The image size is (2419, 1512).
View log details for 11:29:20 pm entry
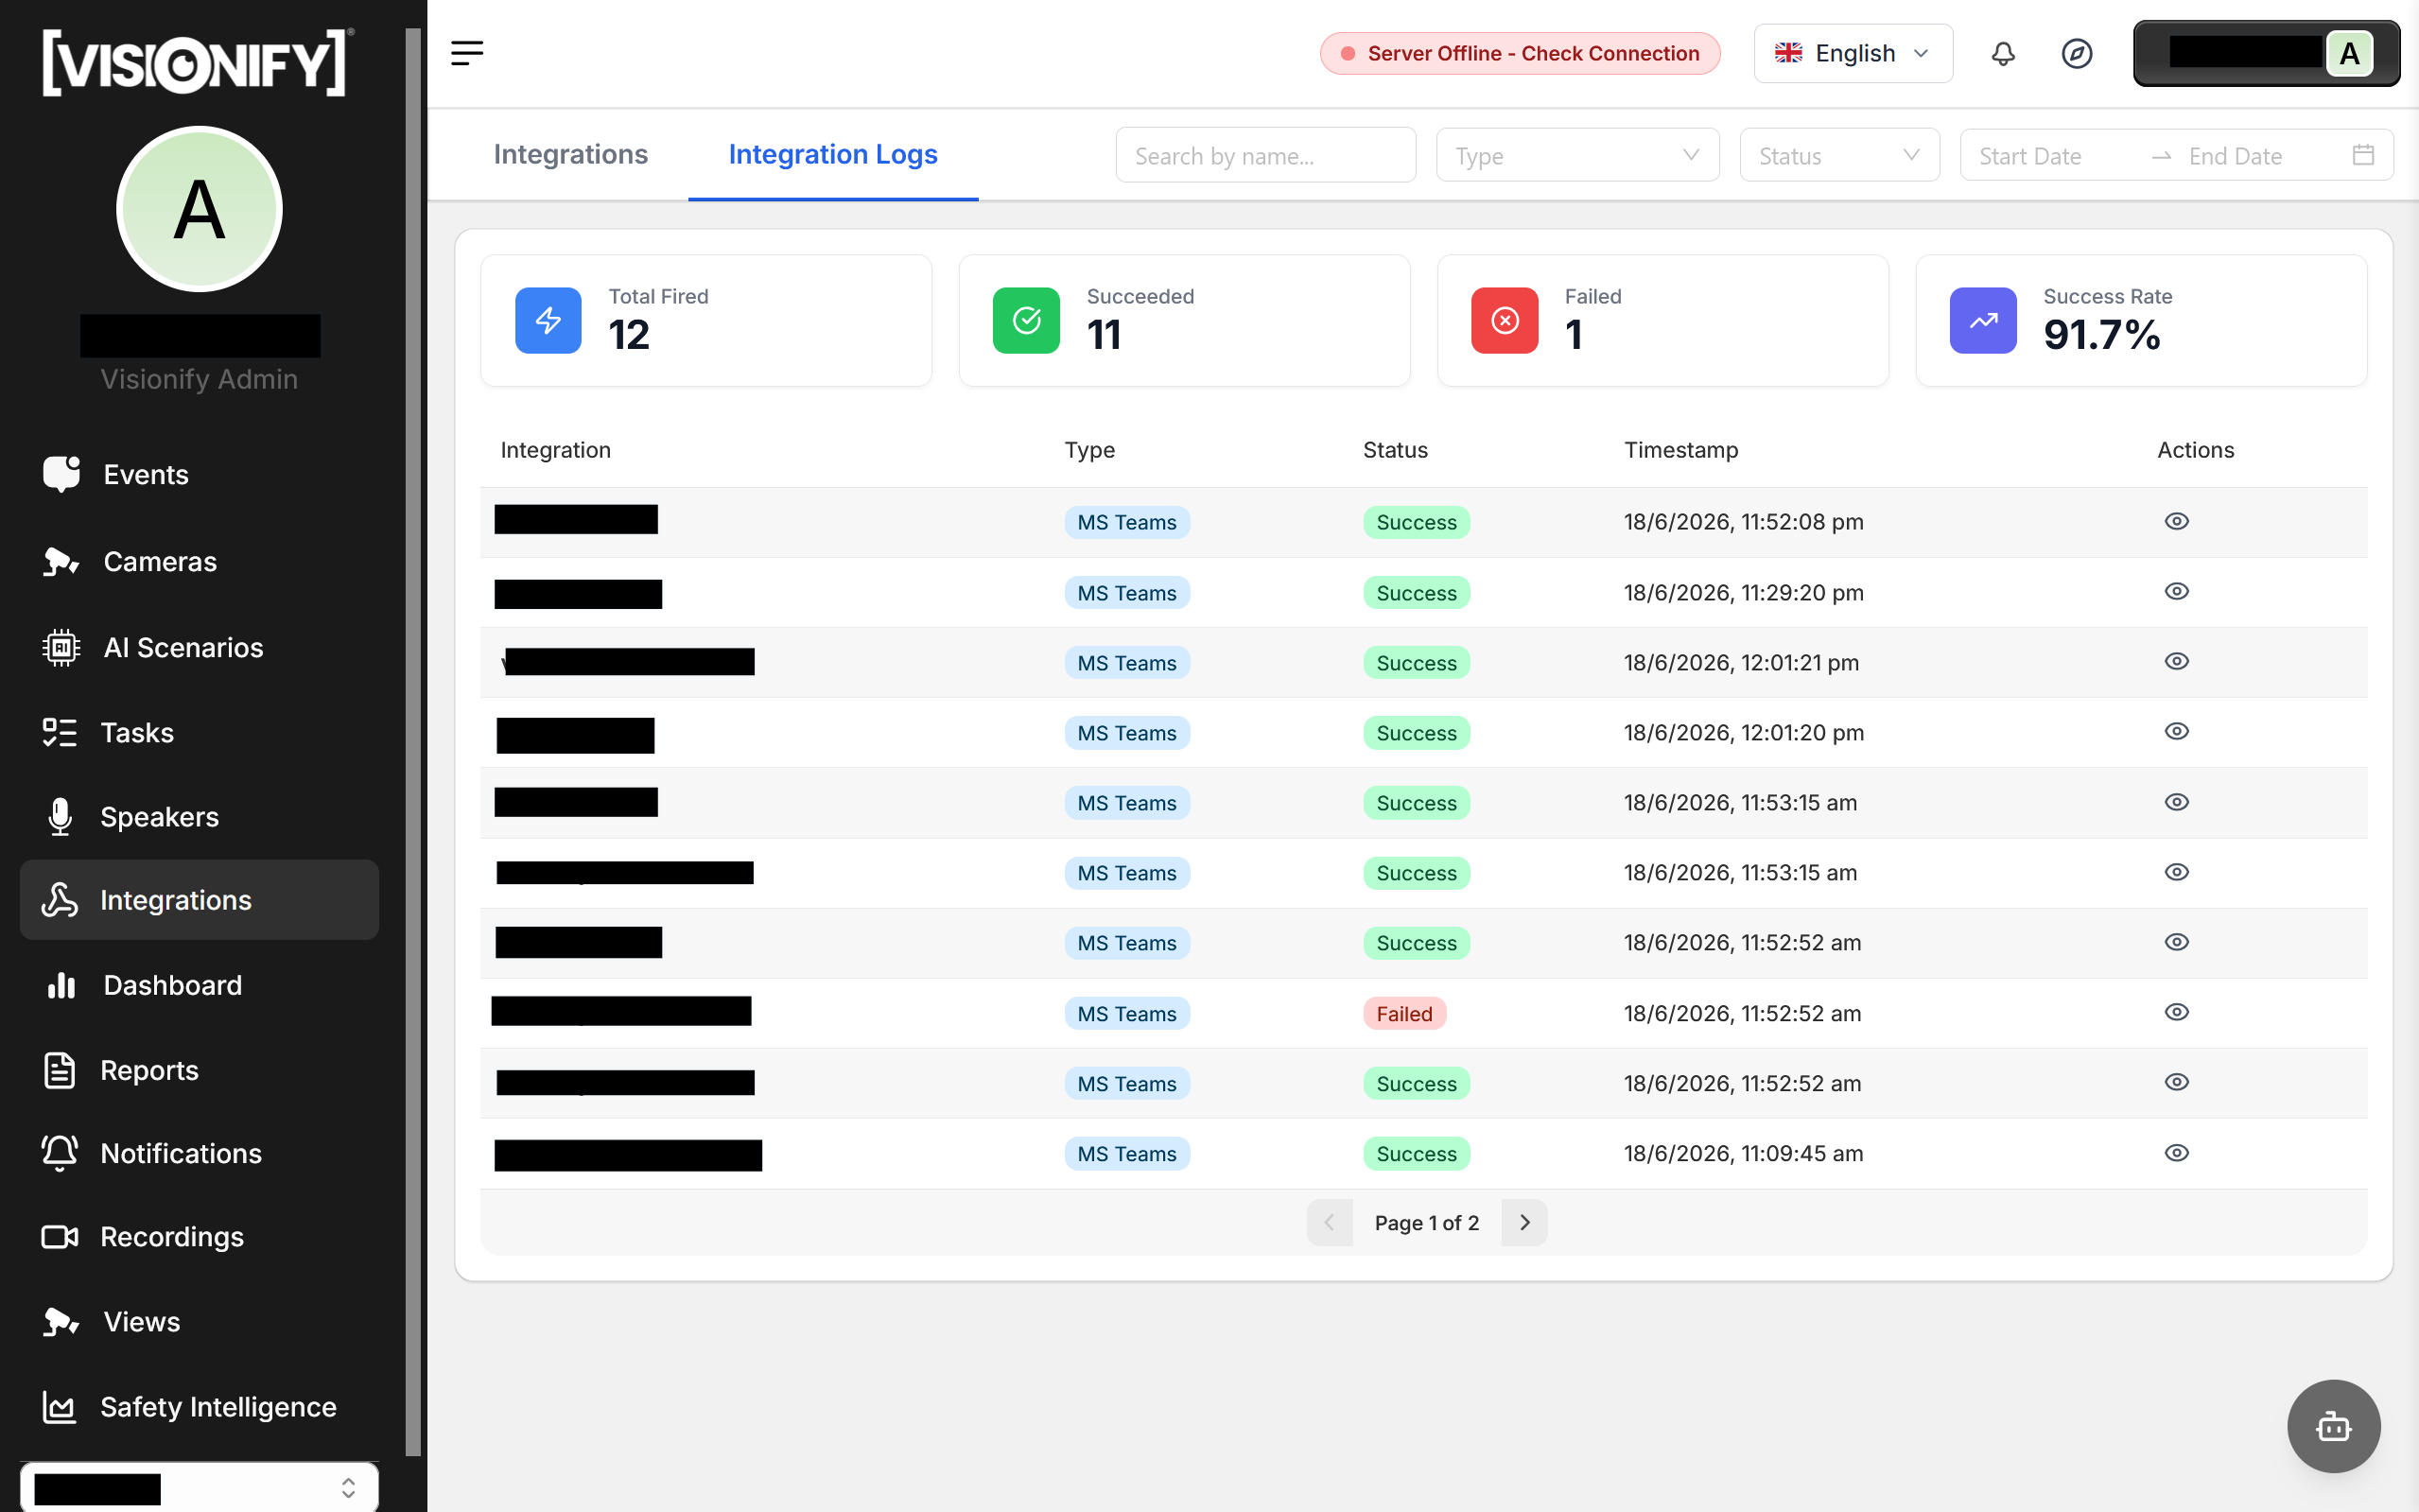click(x=2176, y=591)
